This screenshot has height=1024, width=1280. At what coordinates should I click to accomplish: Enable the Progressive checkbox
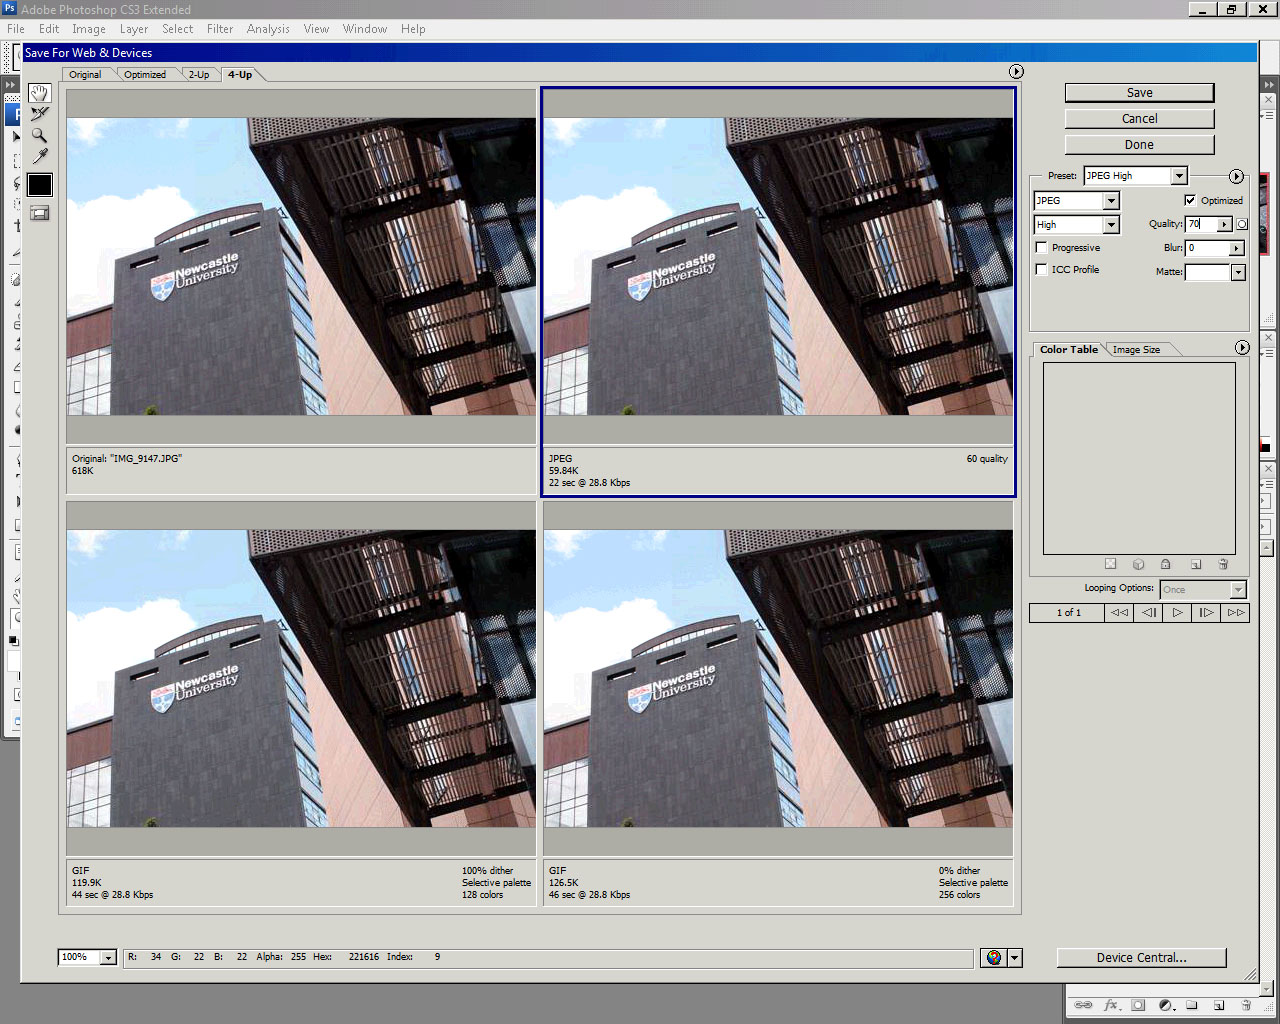pyautogui.click(x=1042, y=247)
